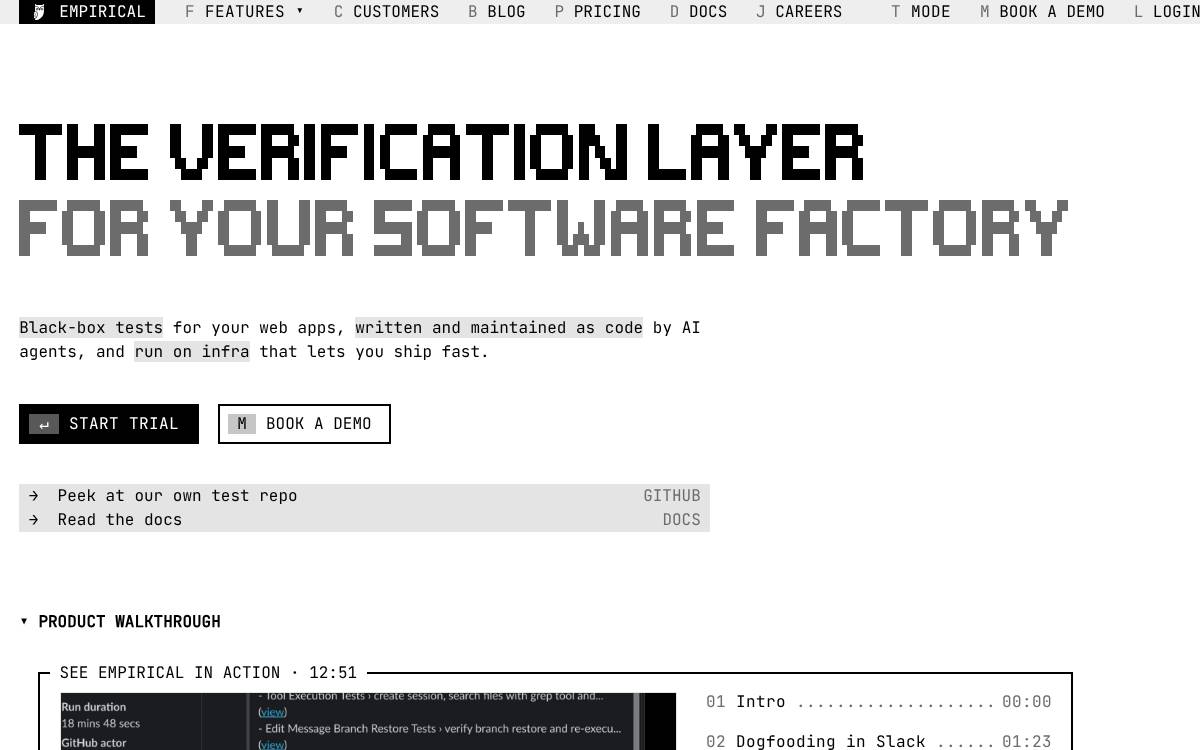Click the 'See Empirical in Action · 12:51' heading
This screenshot has height=750, width=1200.
point(208,673)
